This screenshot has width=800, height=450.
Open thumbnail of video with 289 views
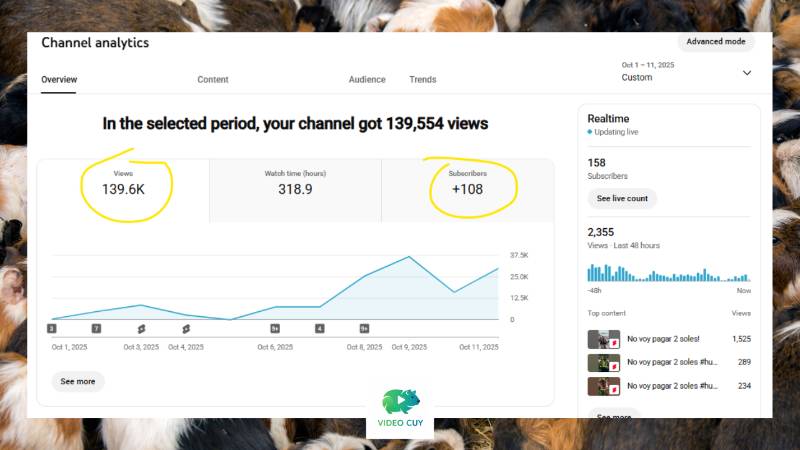[x=603, y=363]
